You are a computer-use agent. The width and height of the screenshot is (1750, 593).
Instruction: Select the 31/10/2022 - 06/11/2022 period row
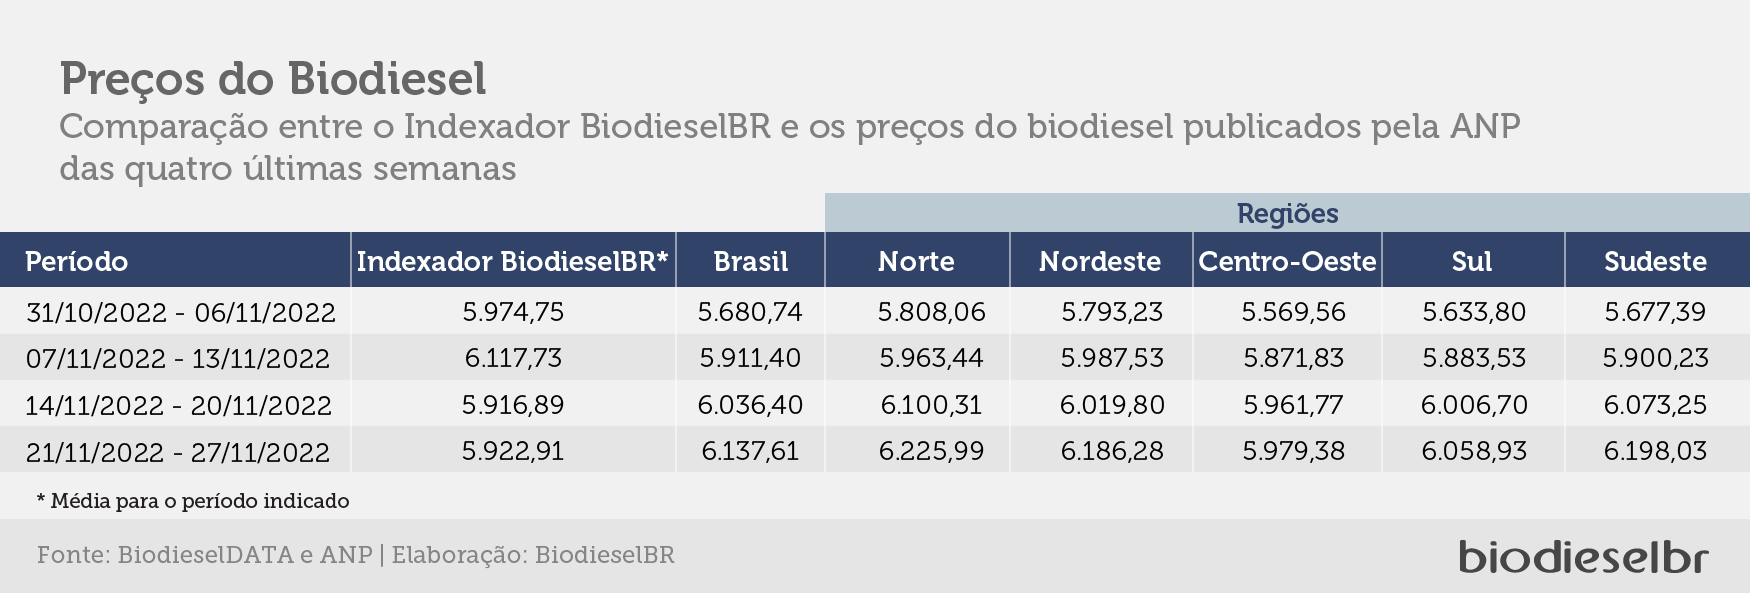click(875, 311)
